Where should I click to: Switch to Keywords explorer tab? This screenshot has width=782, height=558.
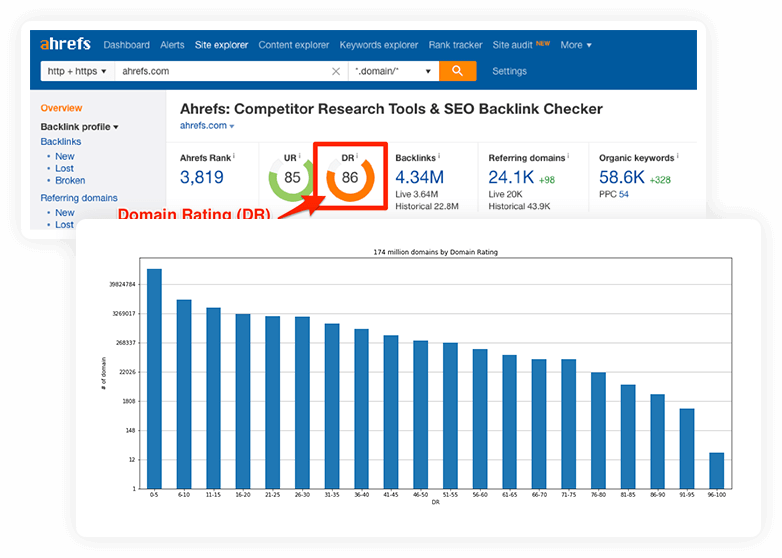pyautogui.click(x=378, y=45)
